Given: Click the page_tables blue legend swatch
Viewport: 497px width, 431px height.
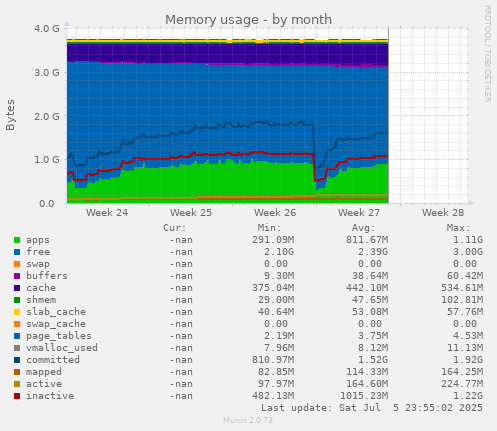Looking at the screenshot, I should tap(17, 336).
